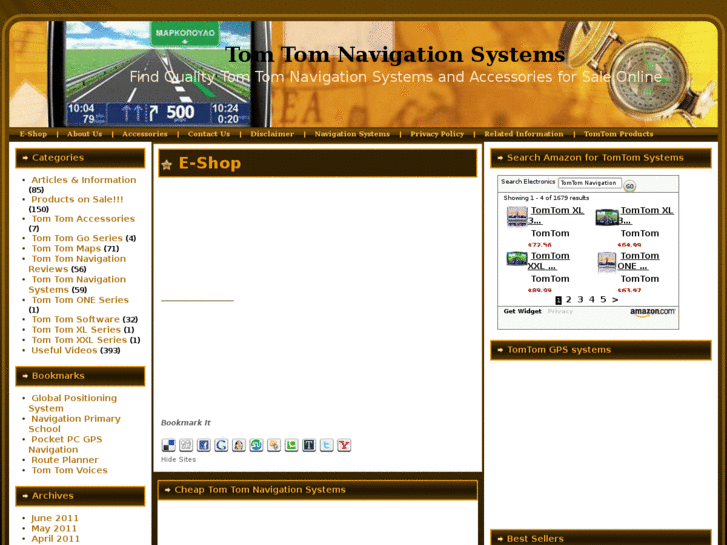Share via the Technorati bookmark icon
Viewport: 727px width, 545px height.
(309, 445)
